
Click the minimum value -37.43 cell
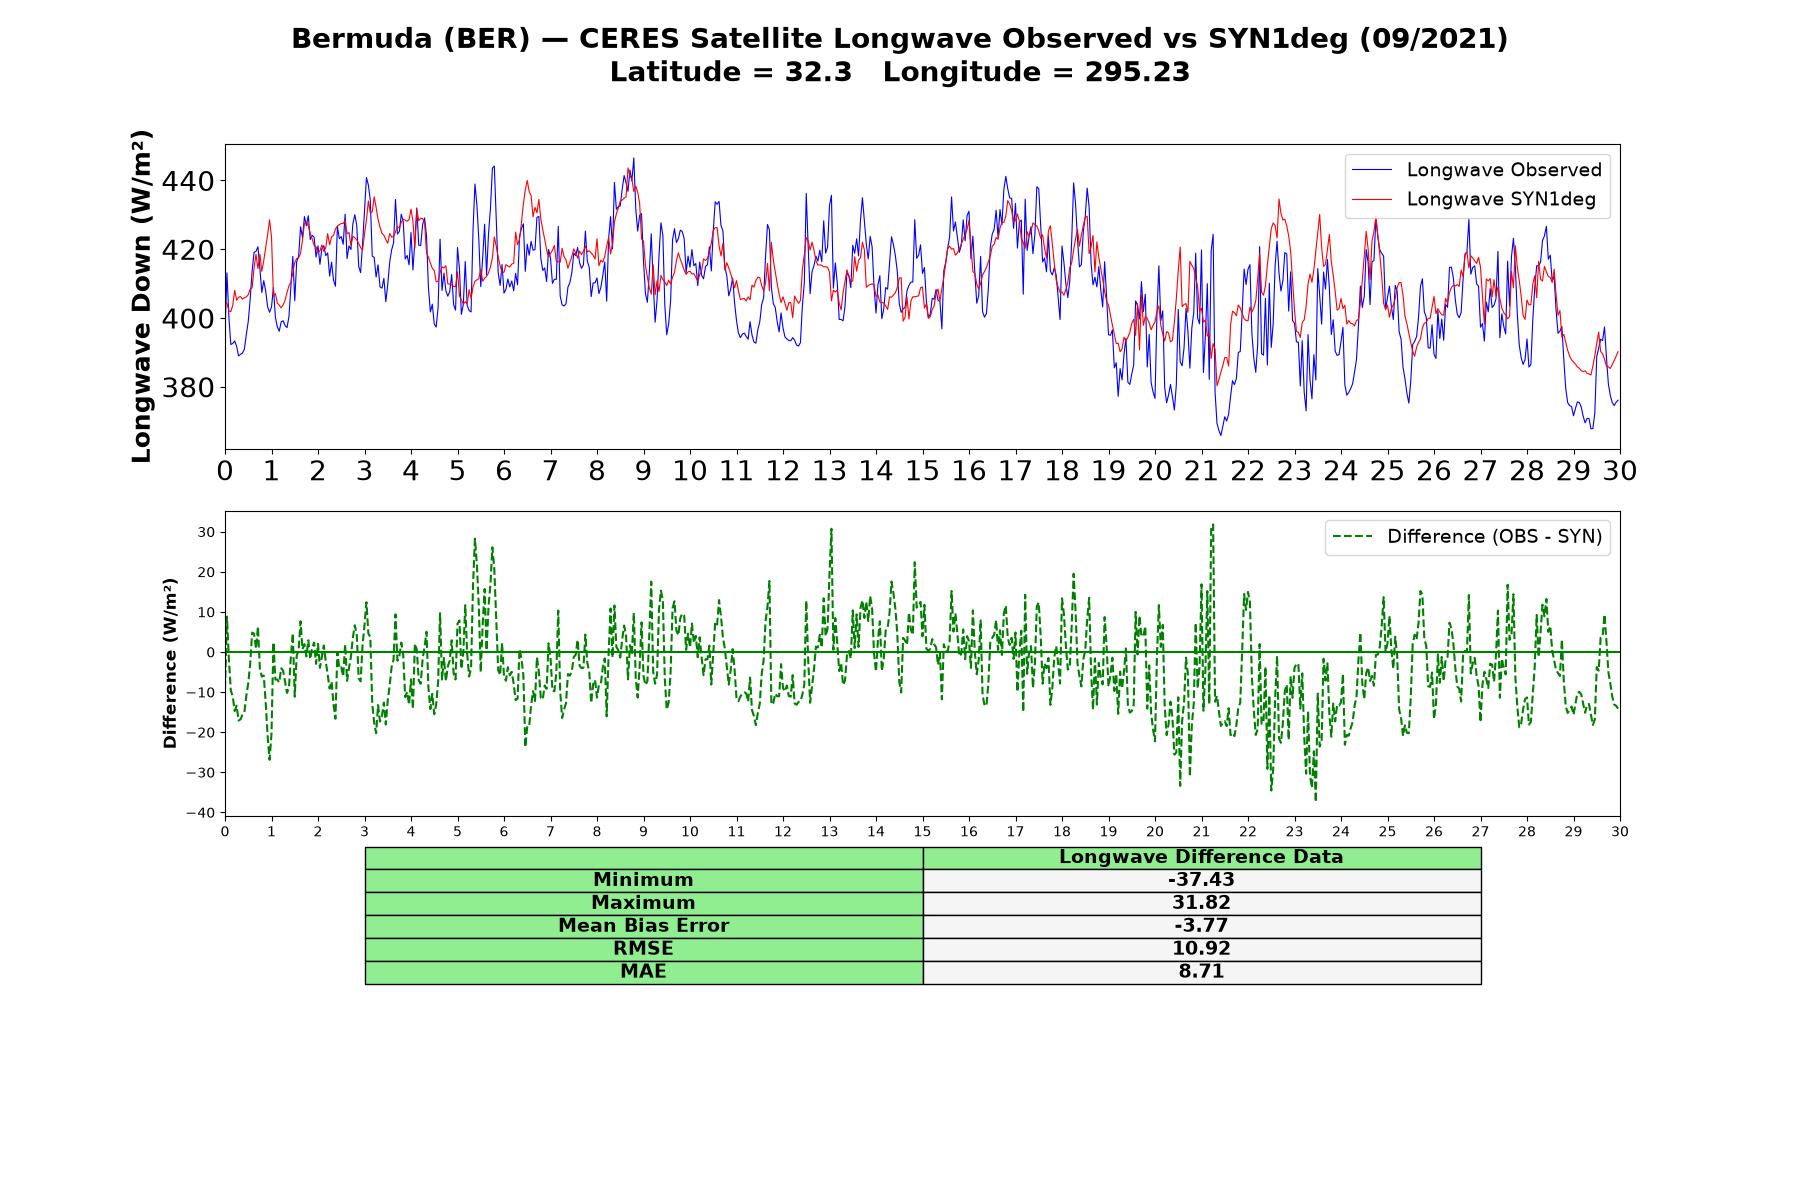1202,880
